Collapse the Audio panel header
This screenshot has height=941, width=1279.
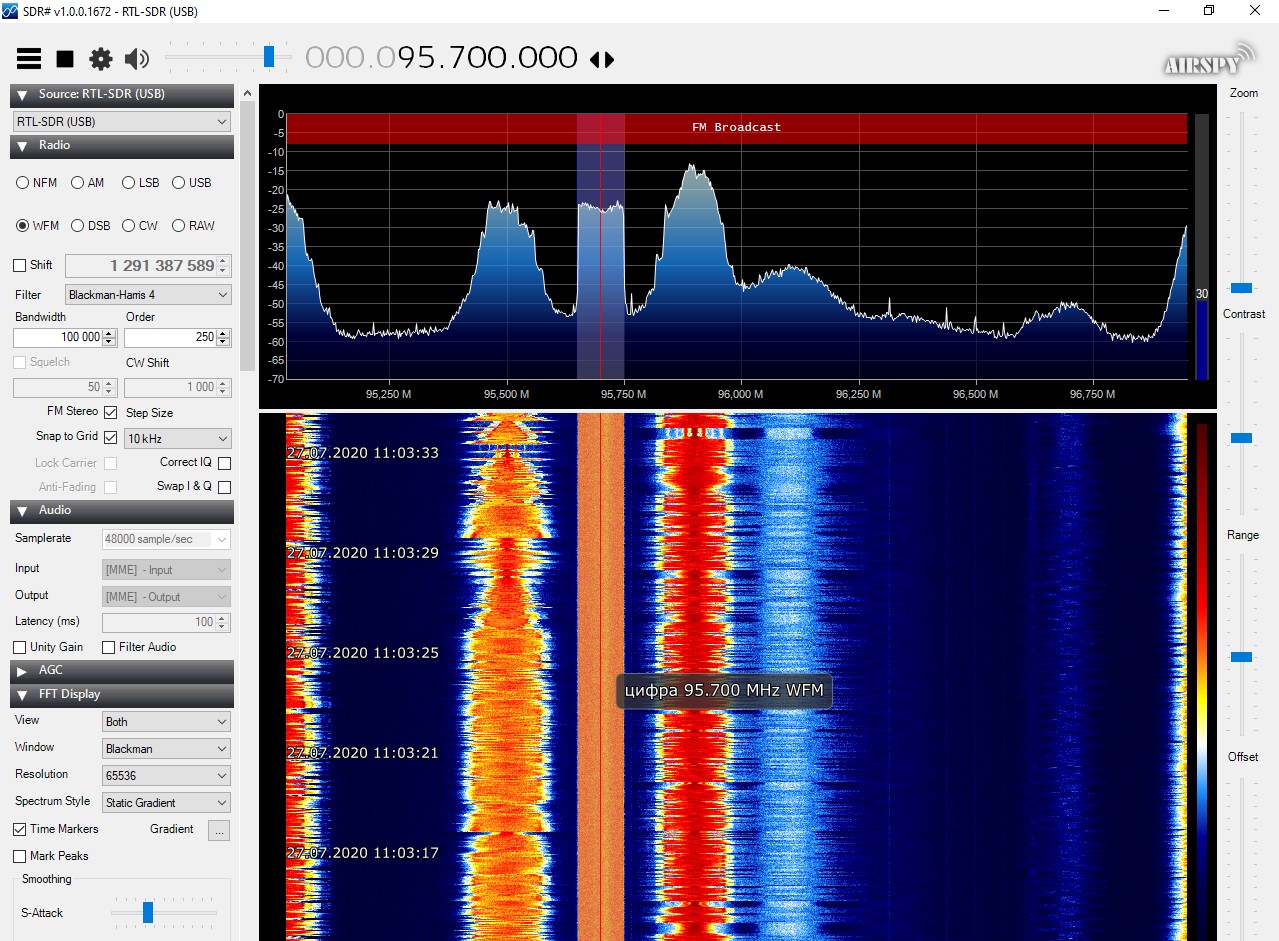point(122,511)
